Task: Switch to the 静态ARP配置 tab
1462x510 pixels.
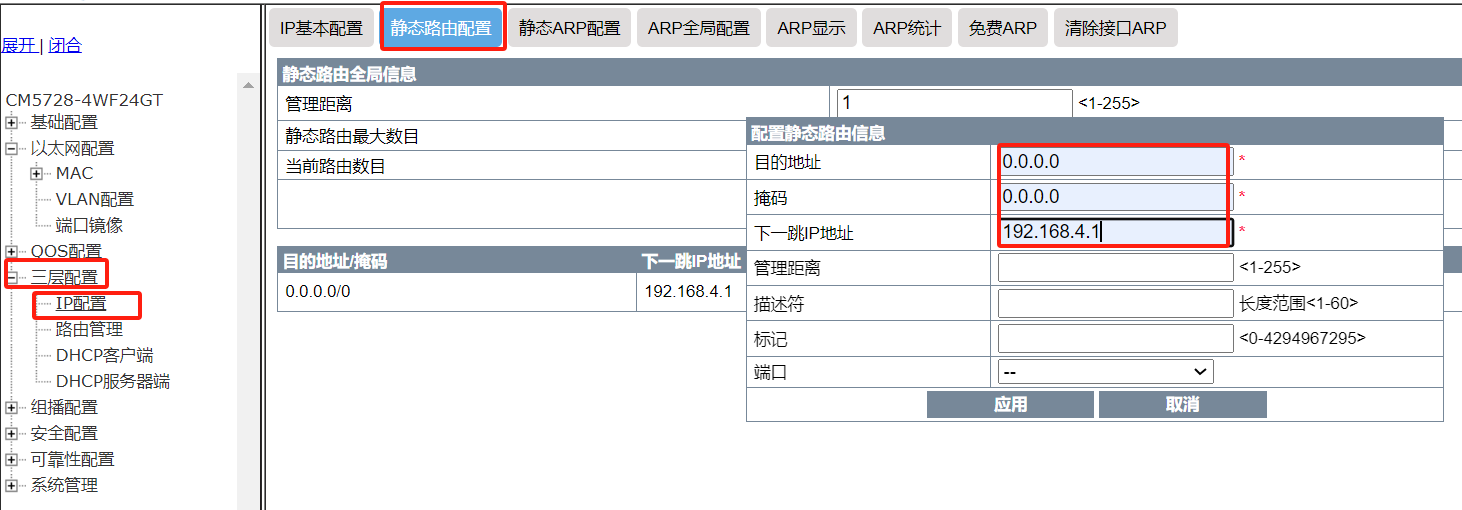Action: (x=569, y=28)
